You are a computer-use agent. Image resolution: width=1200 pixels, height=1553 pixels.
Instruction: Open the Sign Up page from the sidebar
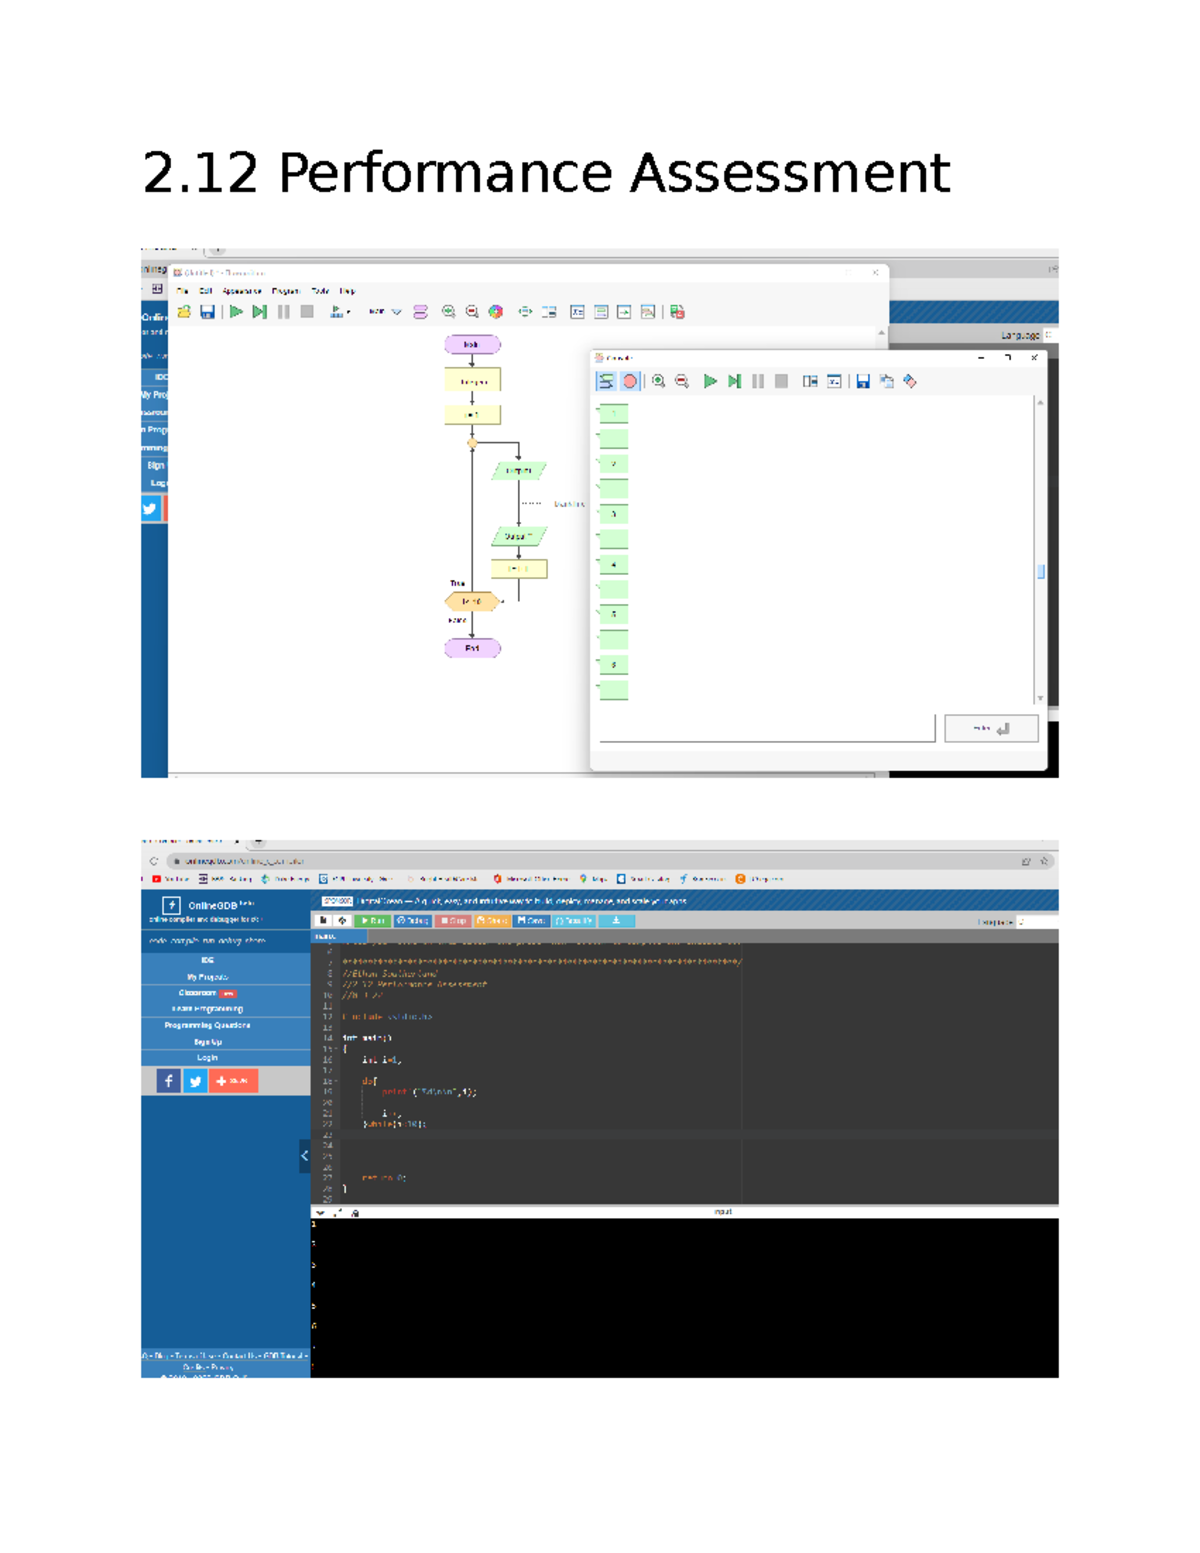coord(207,1041)
